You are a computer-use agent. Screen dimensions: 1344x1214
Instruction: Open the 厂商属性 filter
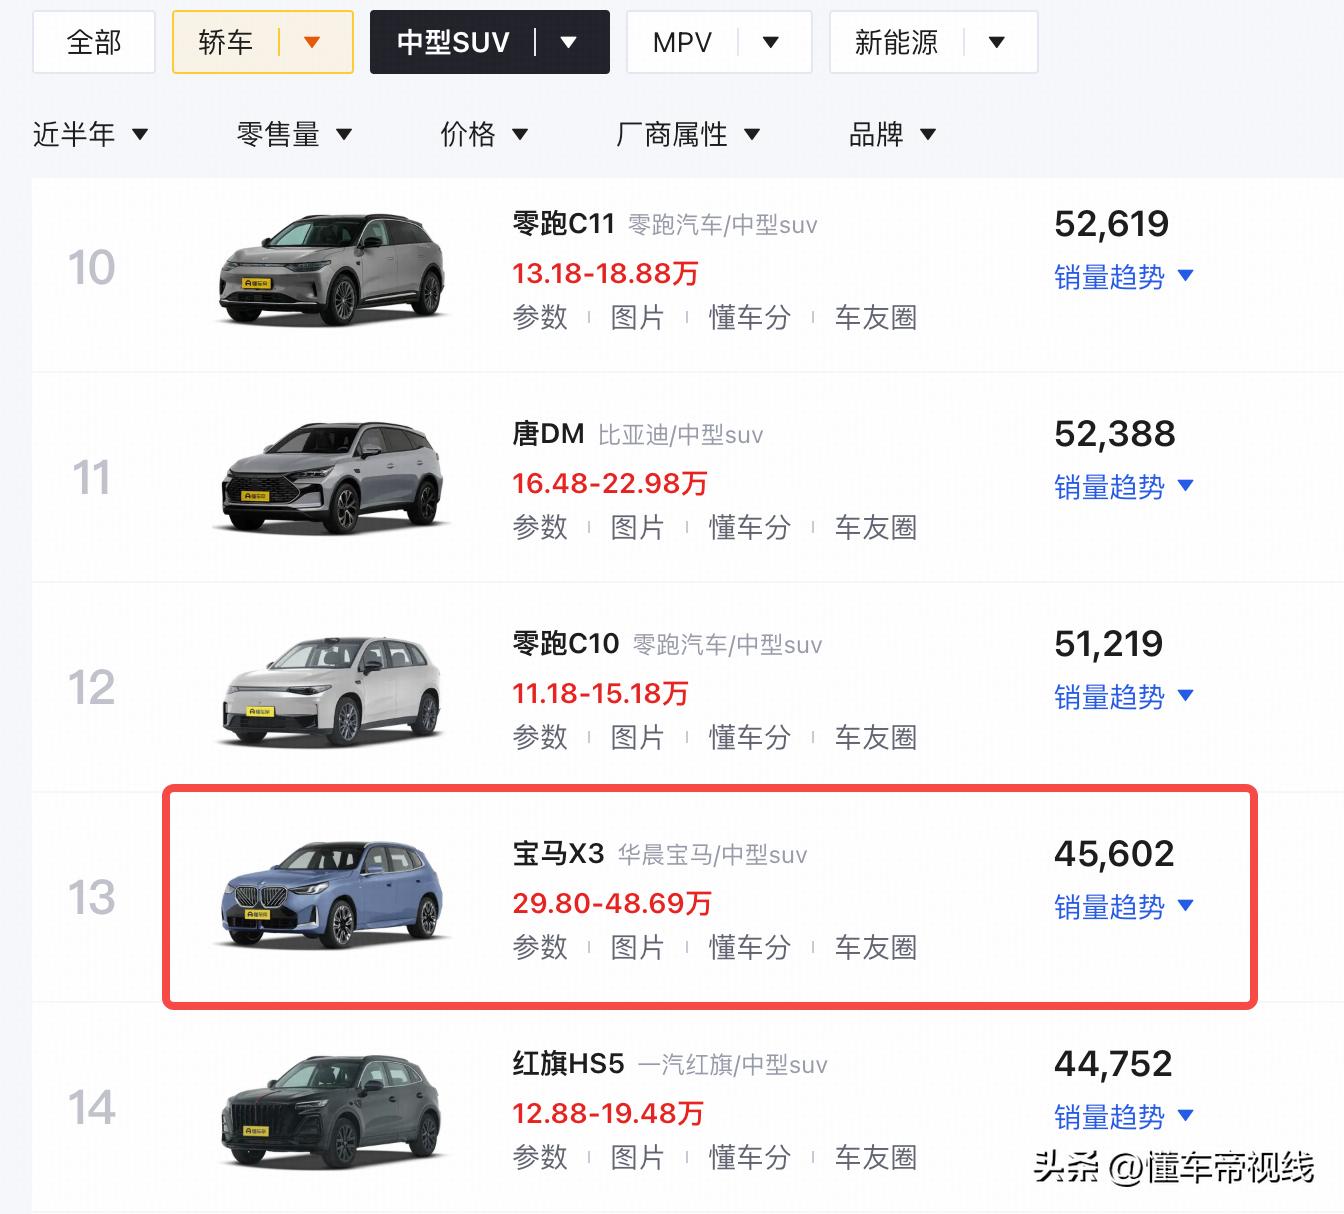(x=688, y=134)
